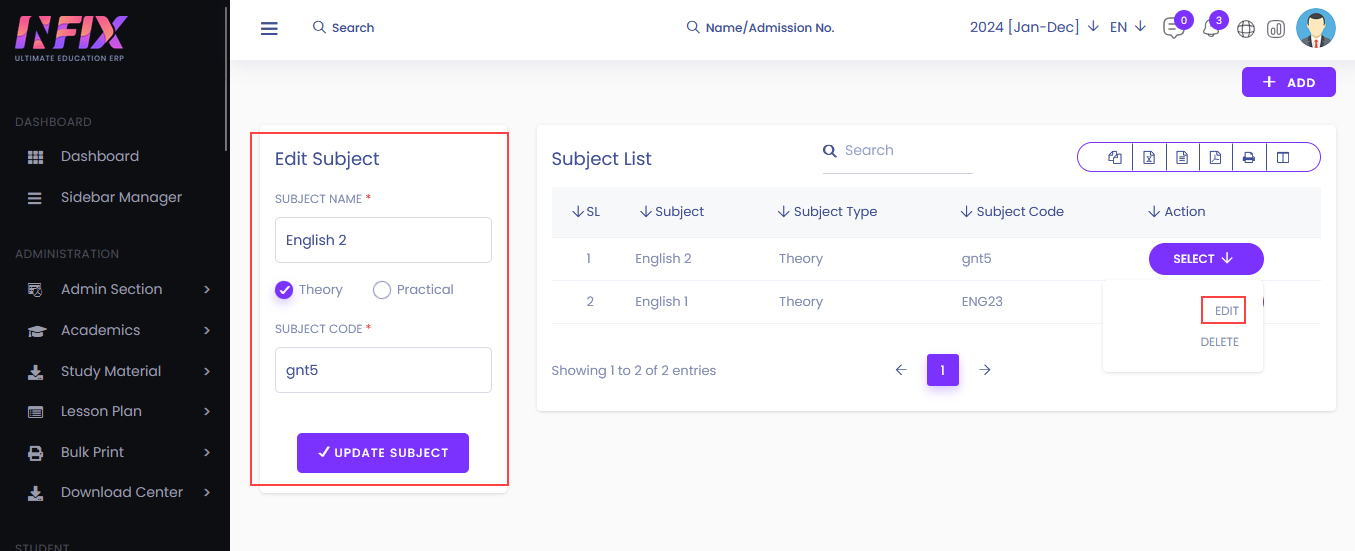The height and width of the screenshot is (551, 1355).
Task: Choose EDIT from the action menu
Action: (1226, 311)
